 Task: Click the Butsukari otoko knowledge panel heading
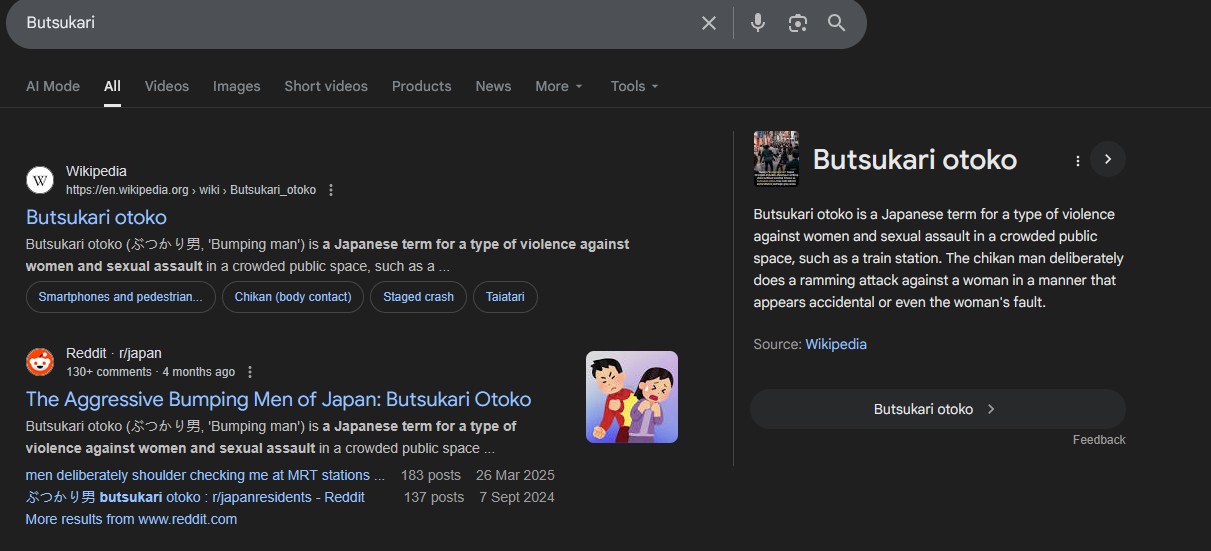coord(915,160)
